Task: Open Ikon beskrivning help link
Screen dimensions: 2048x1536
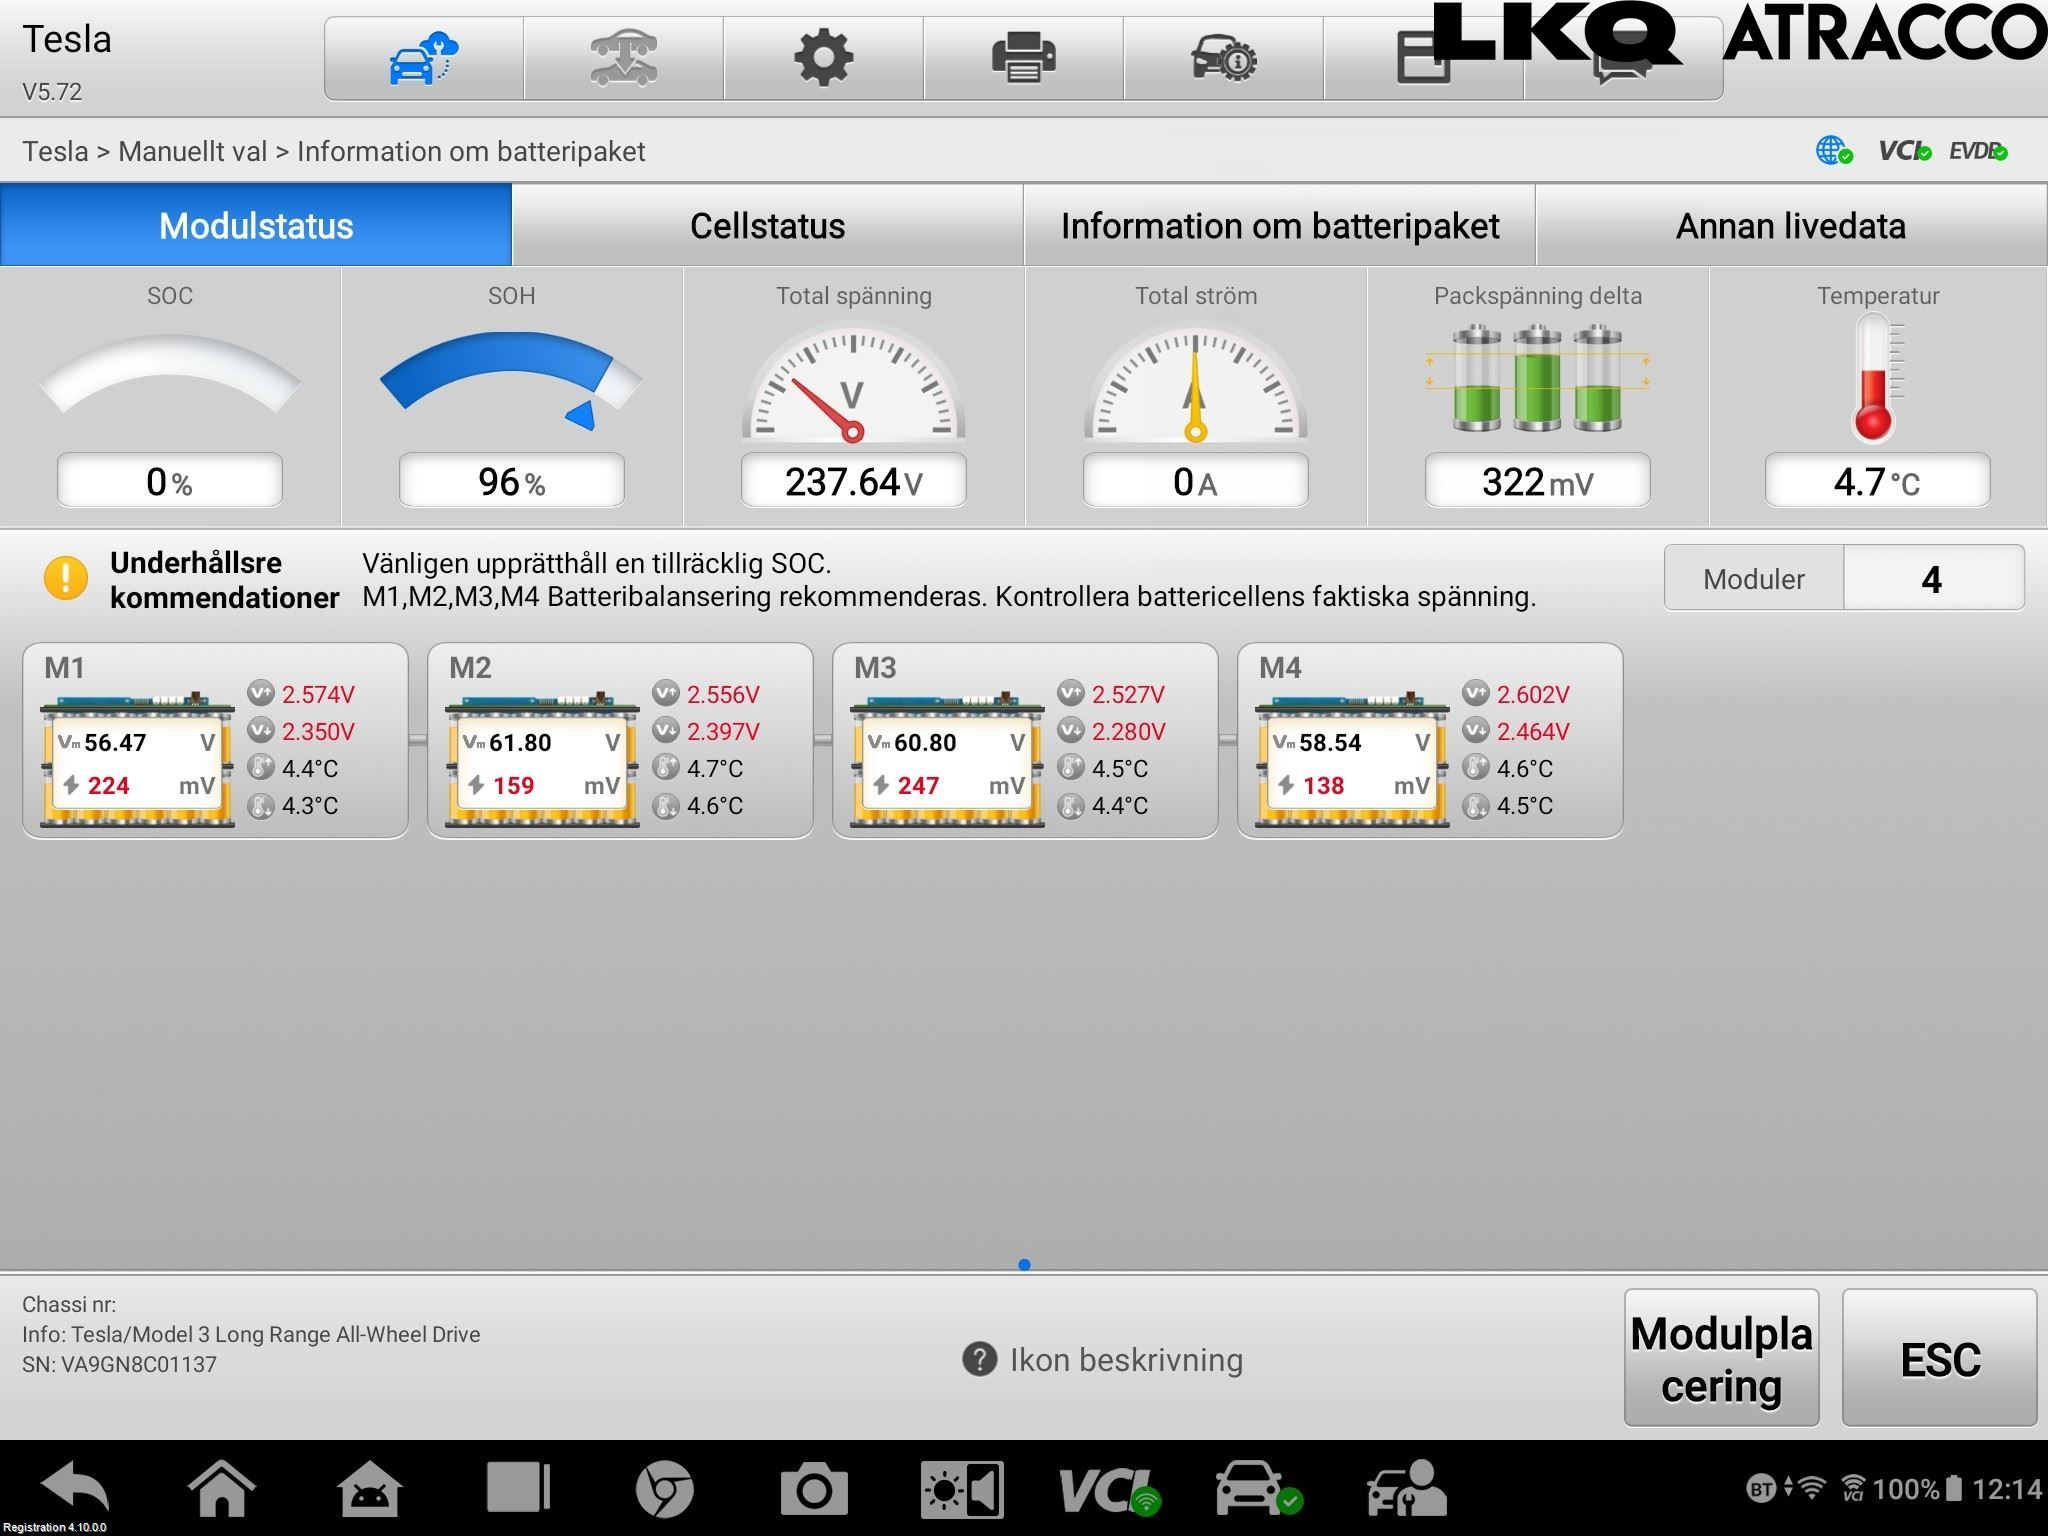Action: point(1103,1360)
